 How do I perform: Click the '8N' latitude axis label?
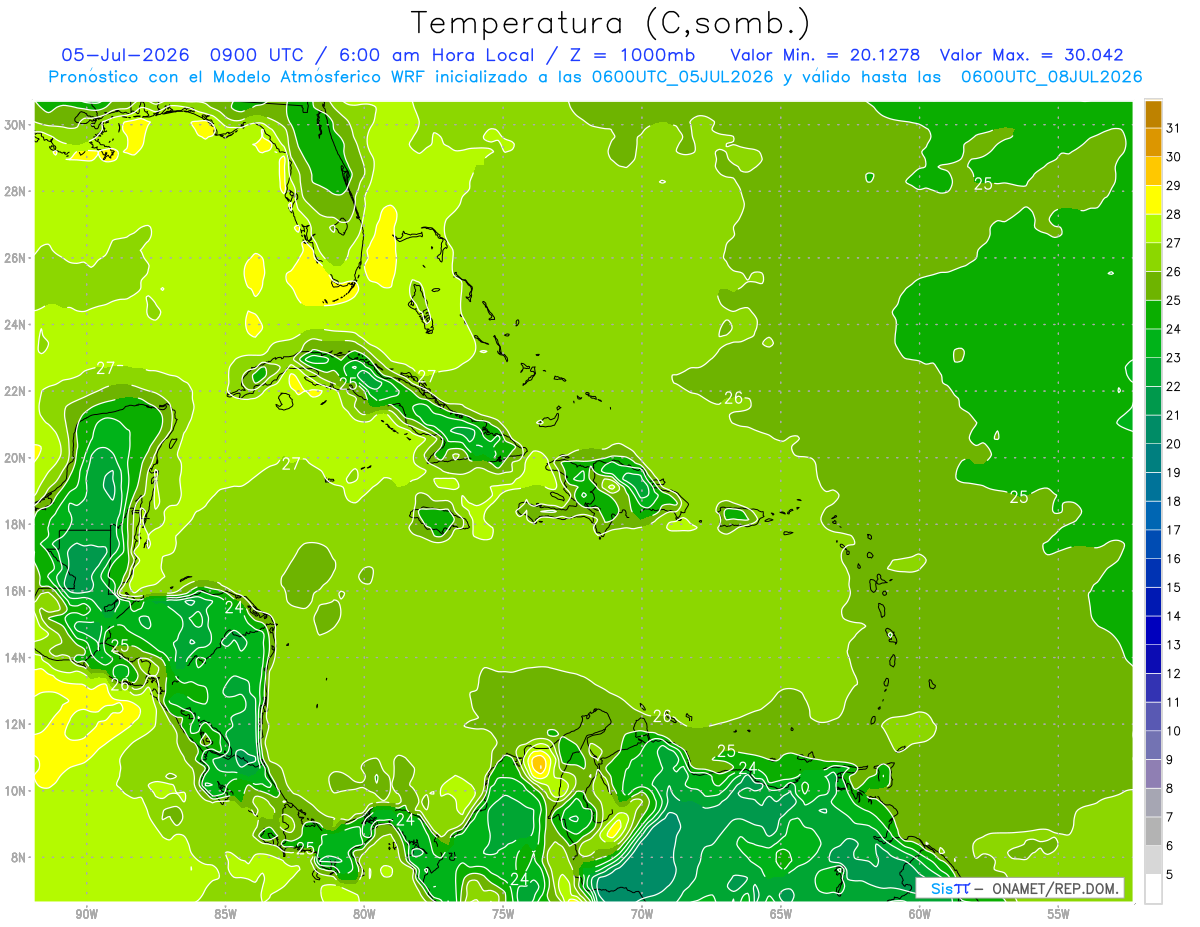click(19, 858)
